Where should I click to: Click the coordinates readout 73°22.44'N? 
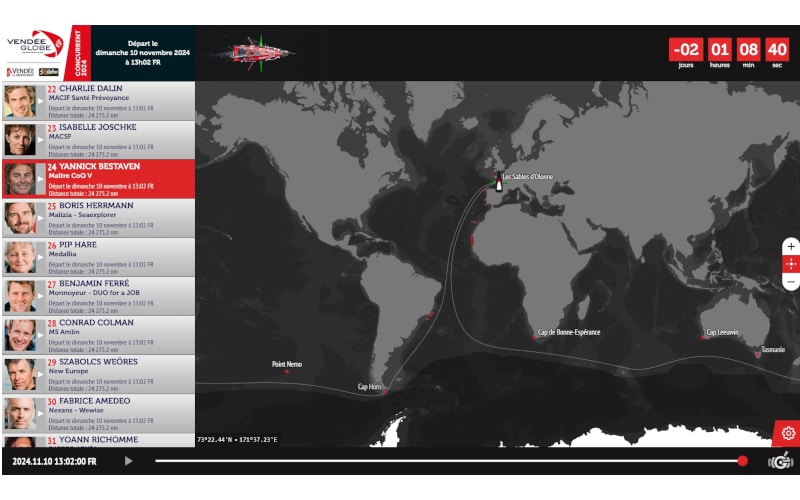tap(237, 439)
